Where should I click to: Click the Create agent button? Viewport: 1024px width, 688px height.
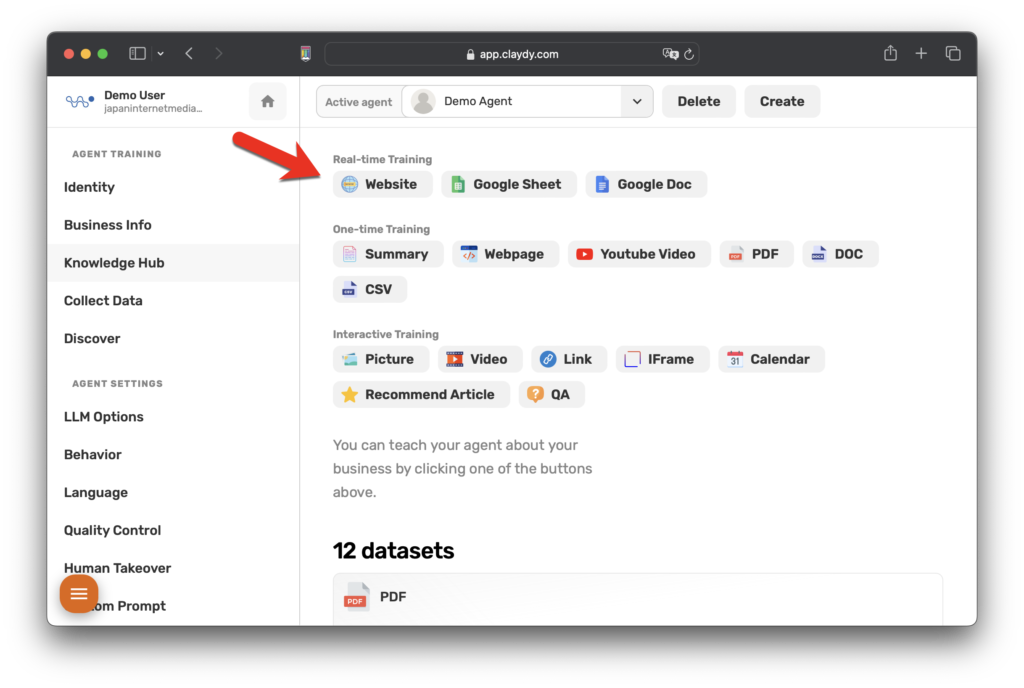point(781,101)
